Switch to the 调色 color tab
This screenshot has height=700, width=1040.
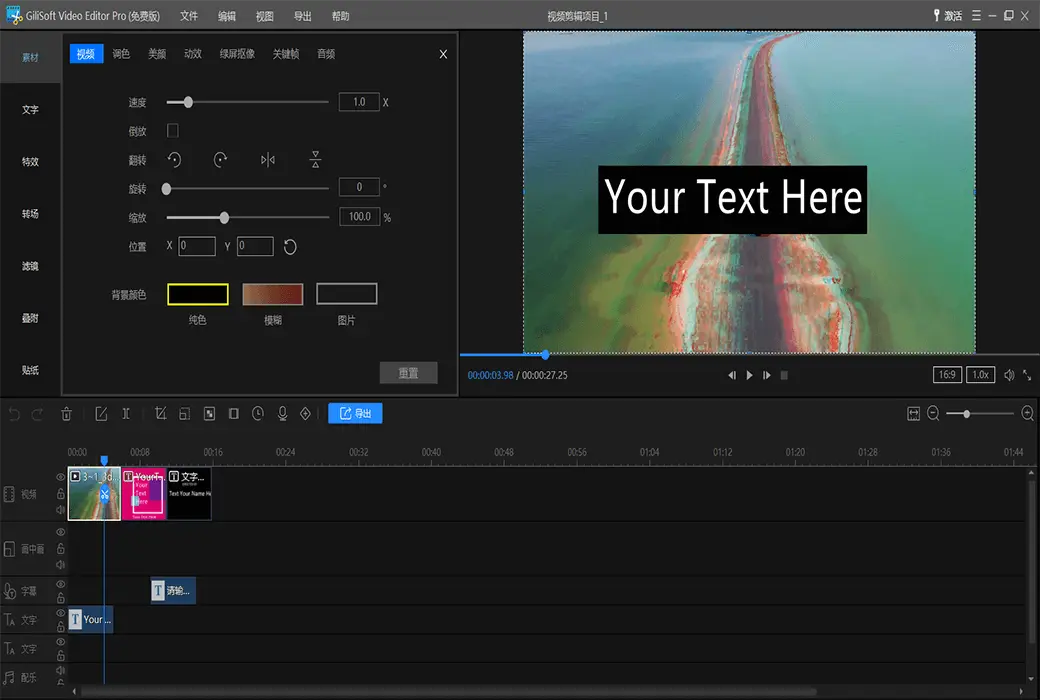point(121,54)
